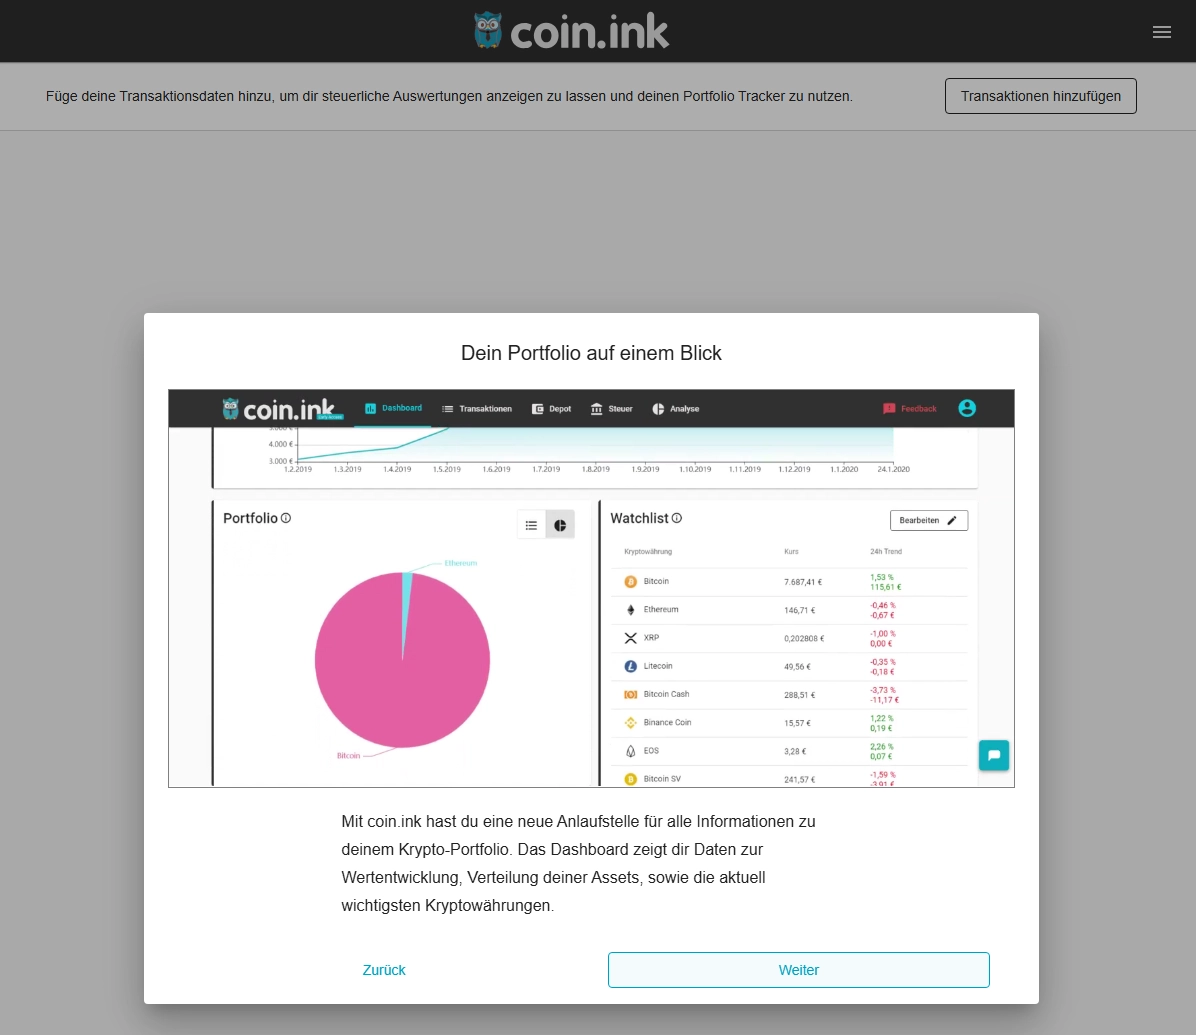Click the Watchlist info icon

coord(677,518)
